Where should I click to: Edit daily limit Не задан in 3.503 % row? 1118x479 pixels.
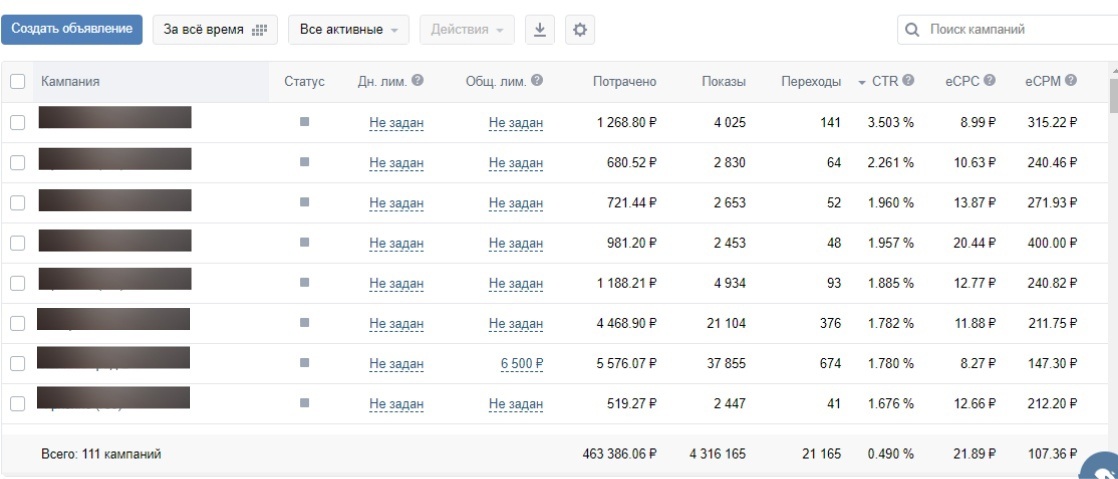coord(396,123)
